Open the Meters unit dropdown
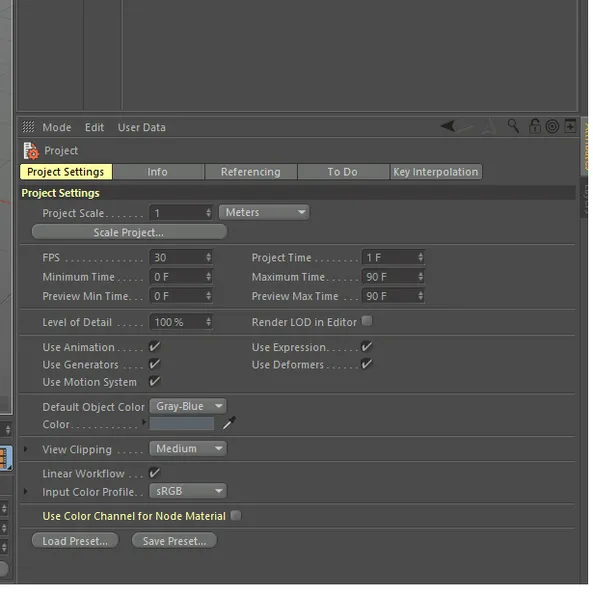Image resolution: width=593 pixels, height=596 pixels. (x=264, y=212)
